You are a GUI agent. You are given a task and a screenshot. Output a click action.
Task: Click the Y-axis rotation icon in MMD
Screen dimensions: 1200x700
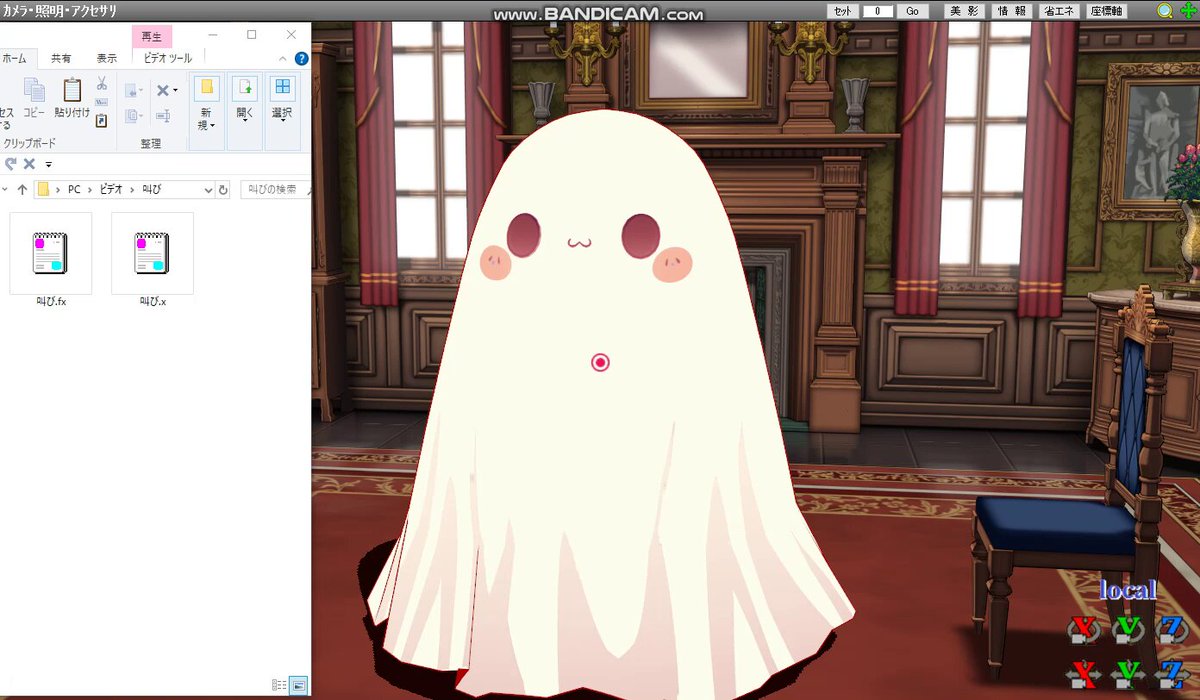[x=1128, y=629]
